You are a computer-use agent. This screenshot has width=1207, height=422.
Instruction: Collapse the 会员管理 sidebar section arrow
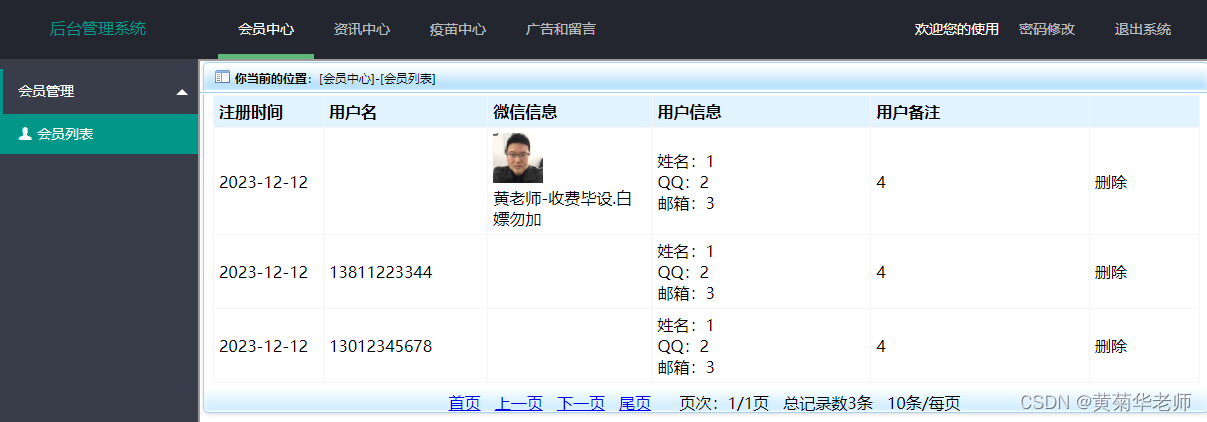click(x=181, y=92)
